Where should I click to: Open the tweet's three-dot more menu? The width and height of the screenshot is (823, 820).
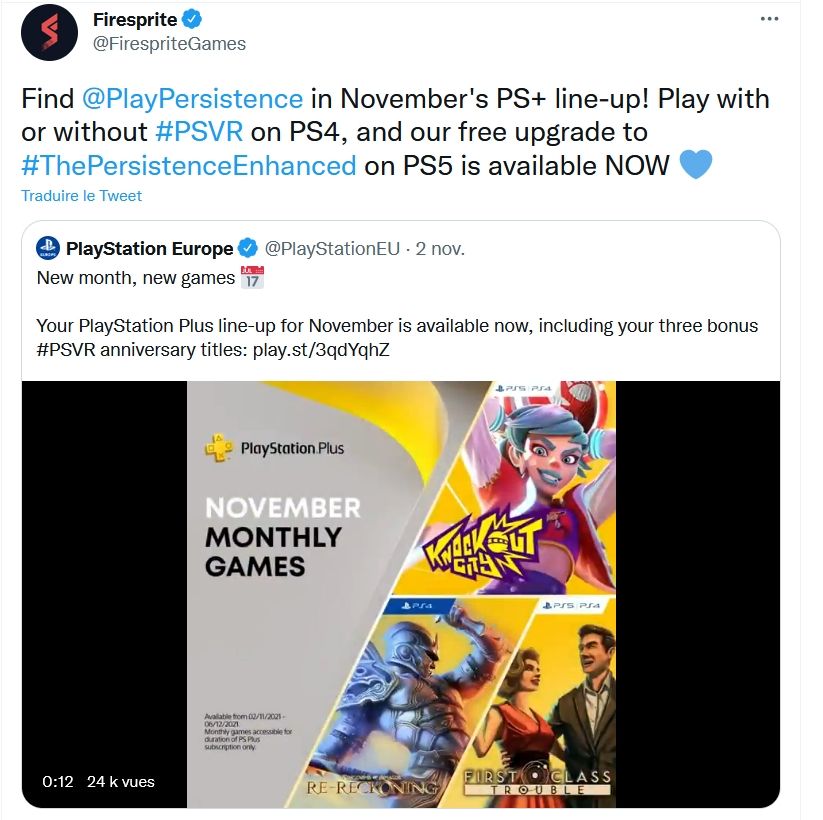pyautogui.click(x=769, y=19)
